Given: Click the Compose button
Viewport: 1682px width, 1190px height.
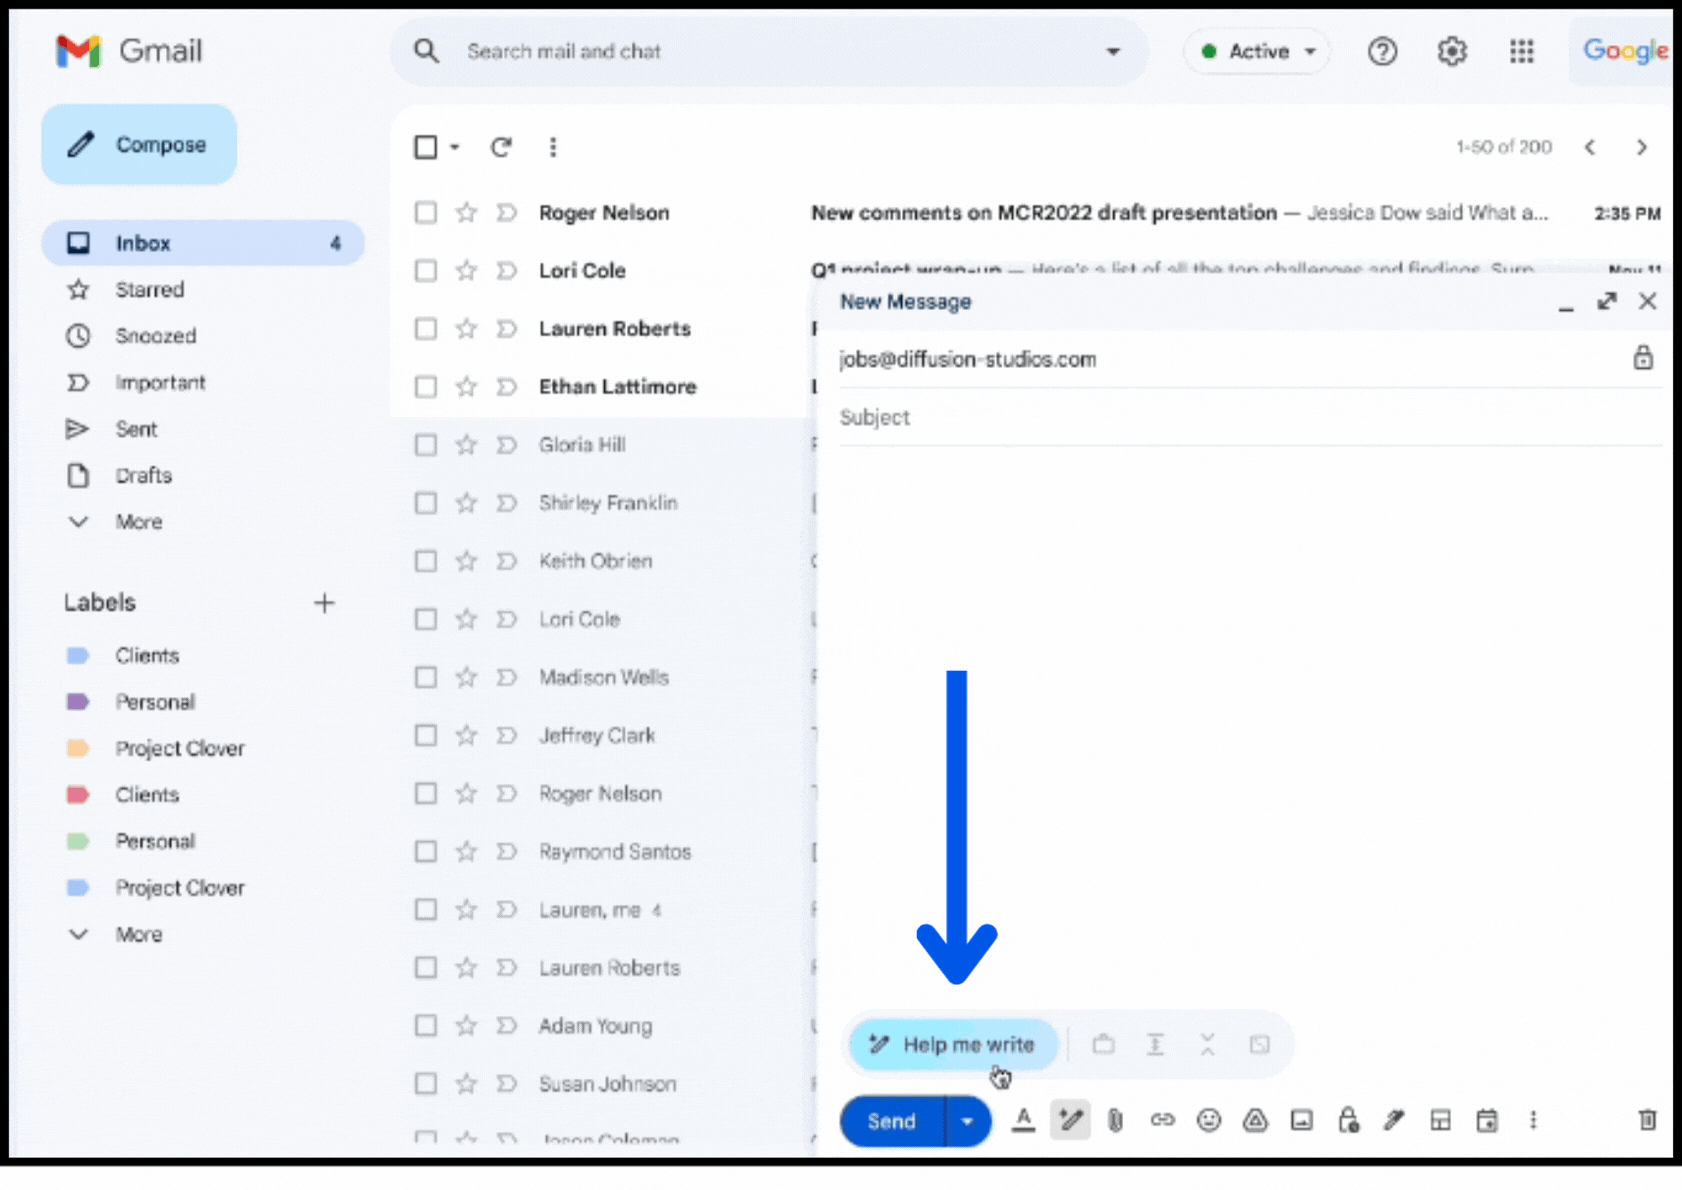Looking at the screenshot, I should tap(139, 144).
